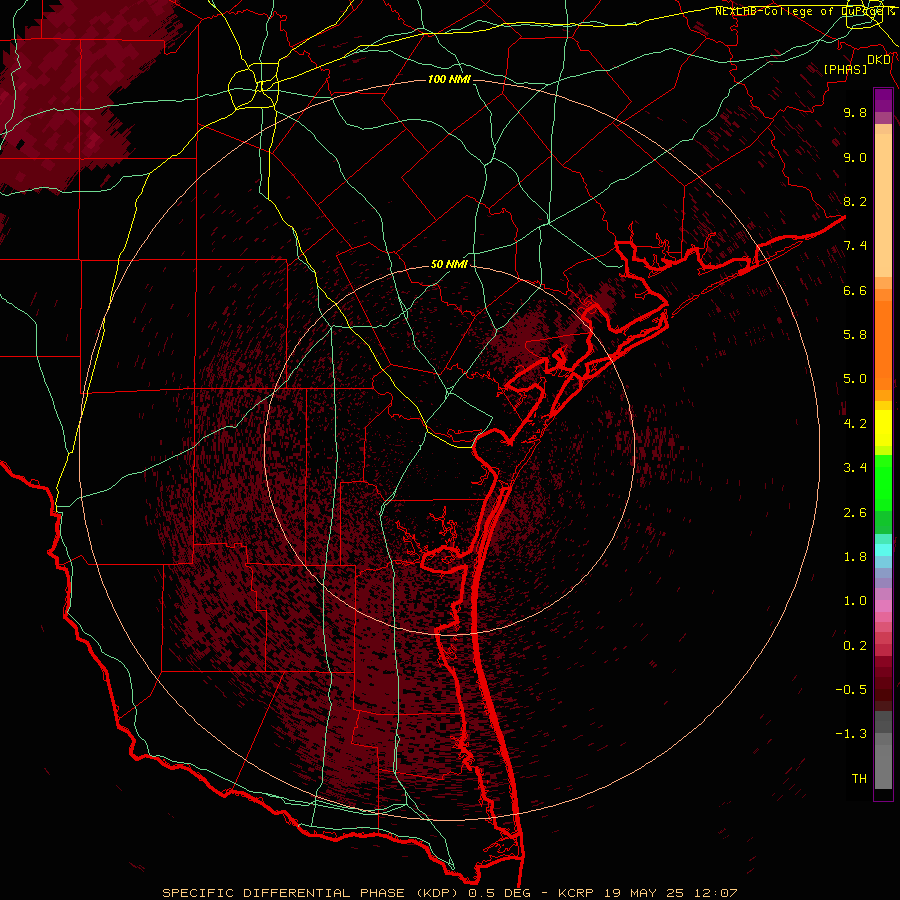Pick the cyan segment of the color bar
Image resolution: width=900 pixels, height=900 pixels.
(x=883, y=550)
